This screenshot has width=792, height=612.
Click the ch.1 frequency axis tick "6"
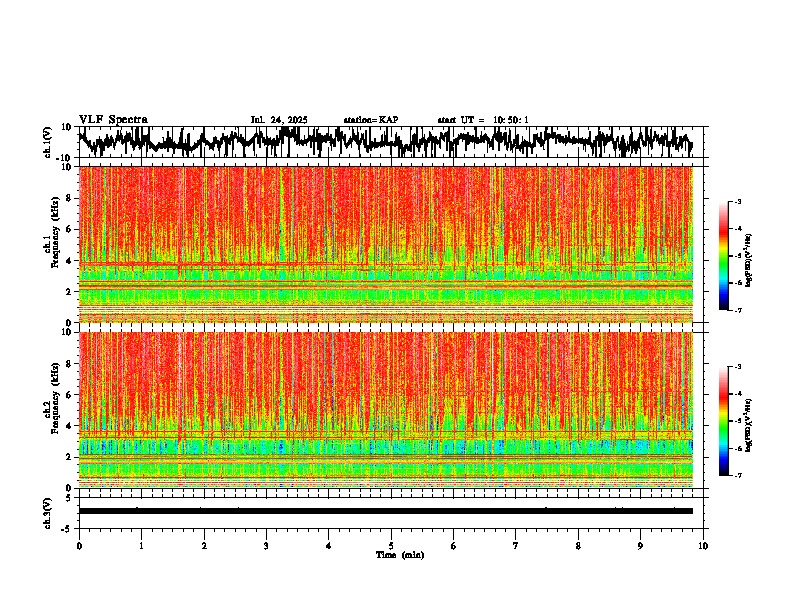point(70,229)
